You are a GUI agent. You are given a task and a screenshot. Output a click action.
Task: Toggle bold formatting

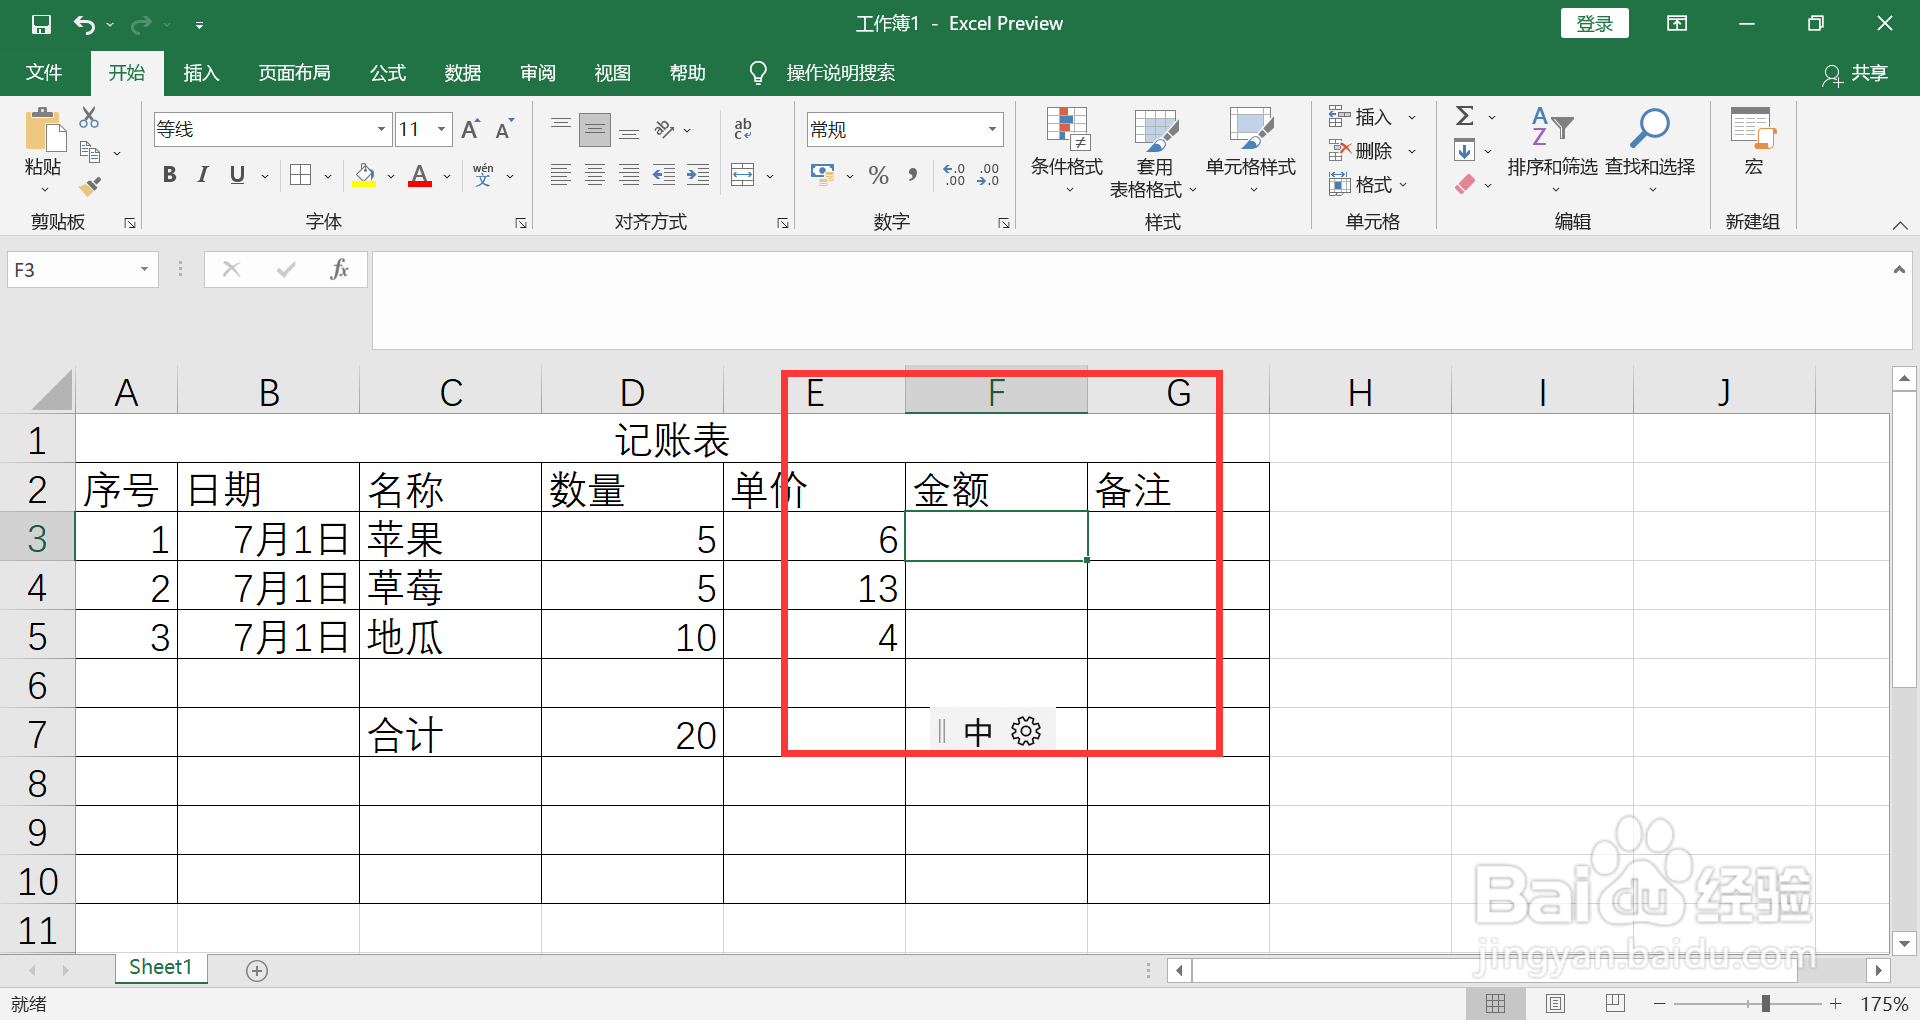(x=168, y=175)
